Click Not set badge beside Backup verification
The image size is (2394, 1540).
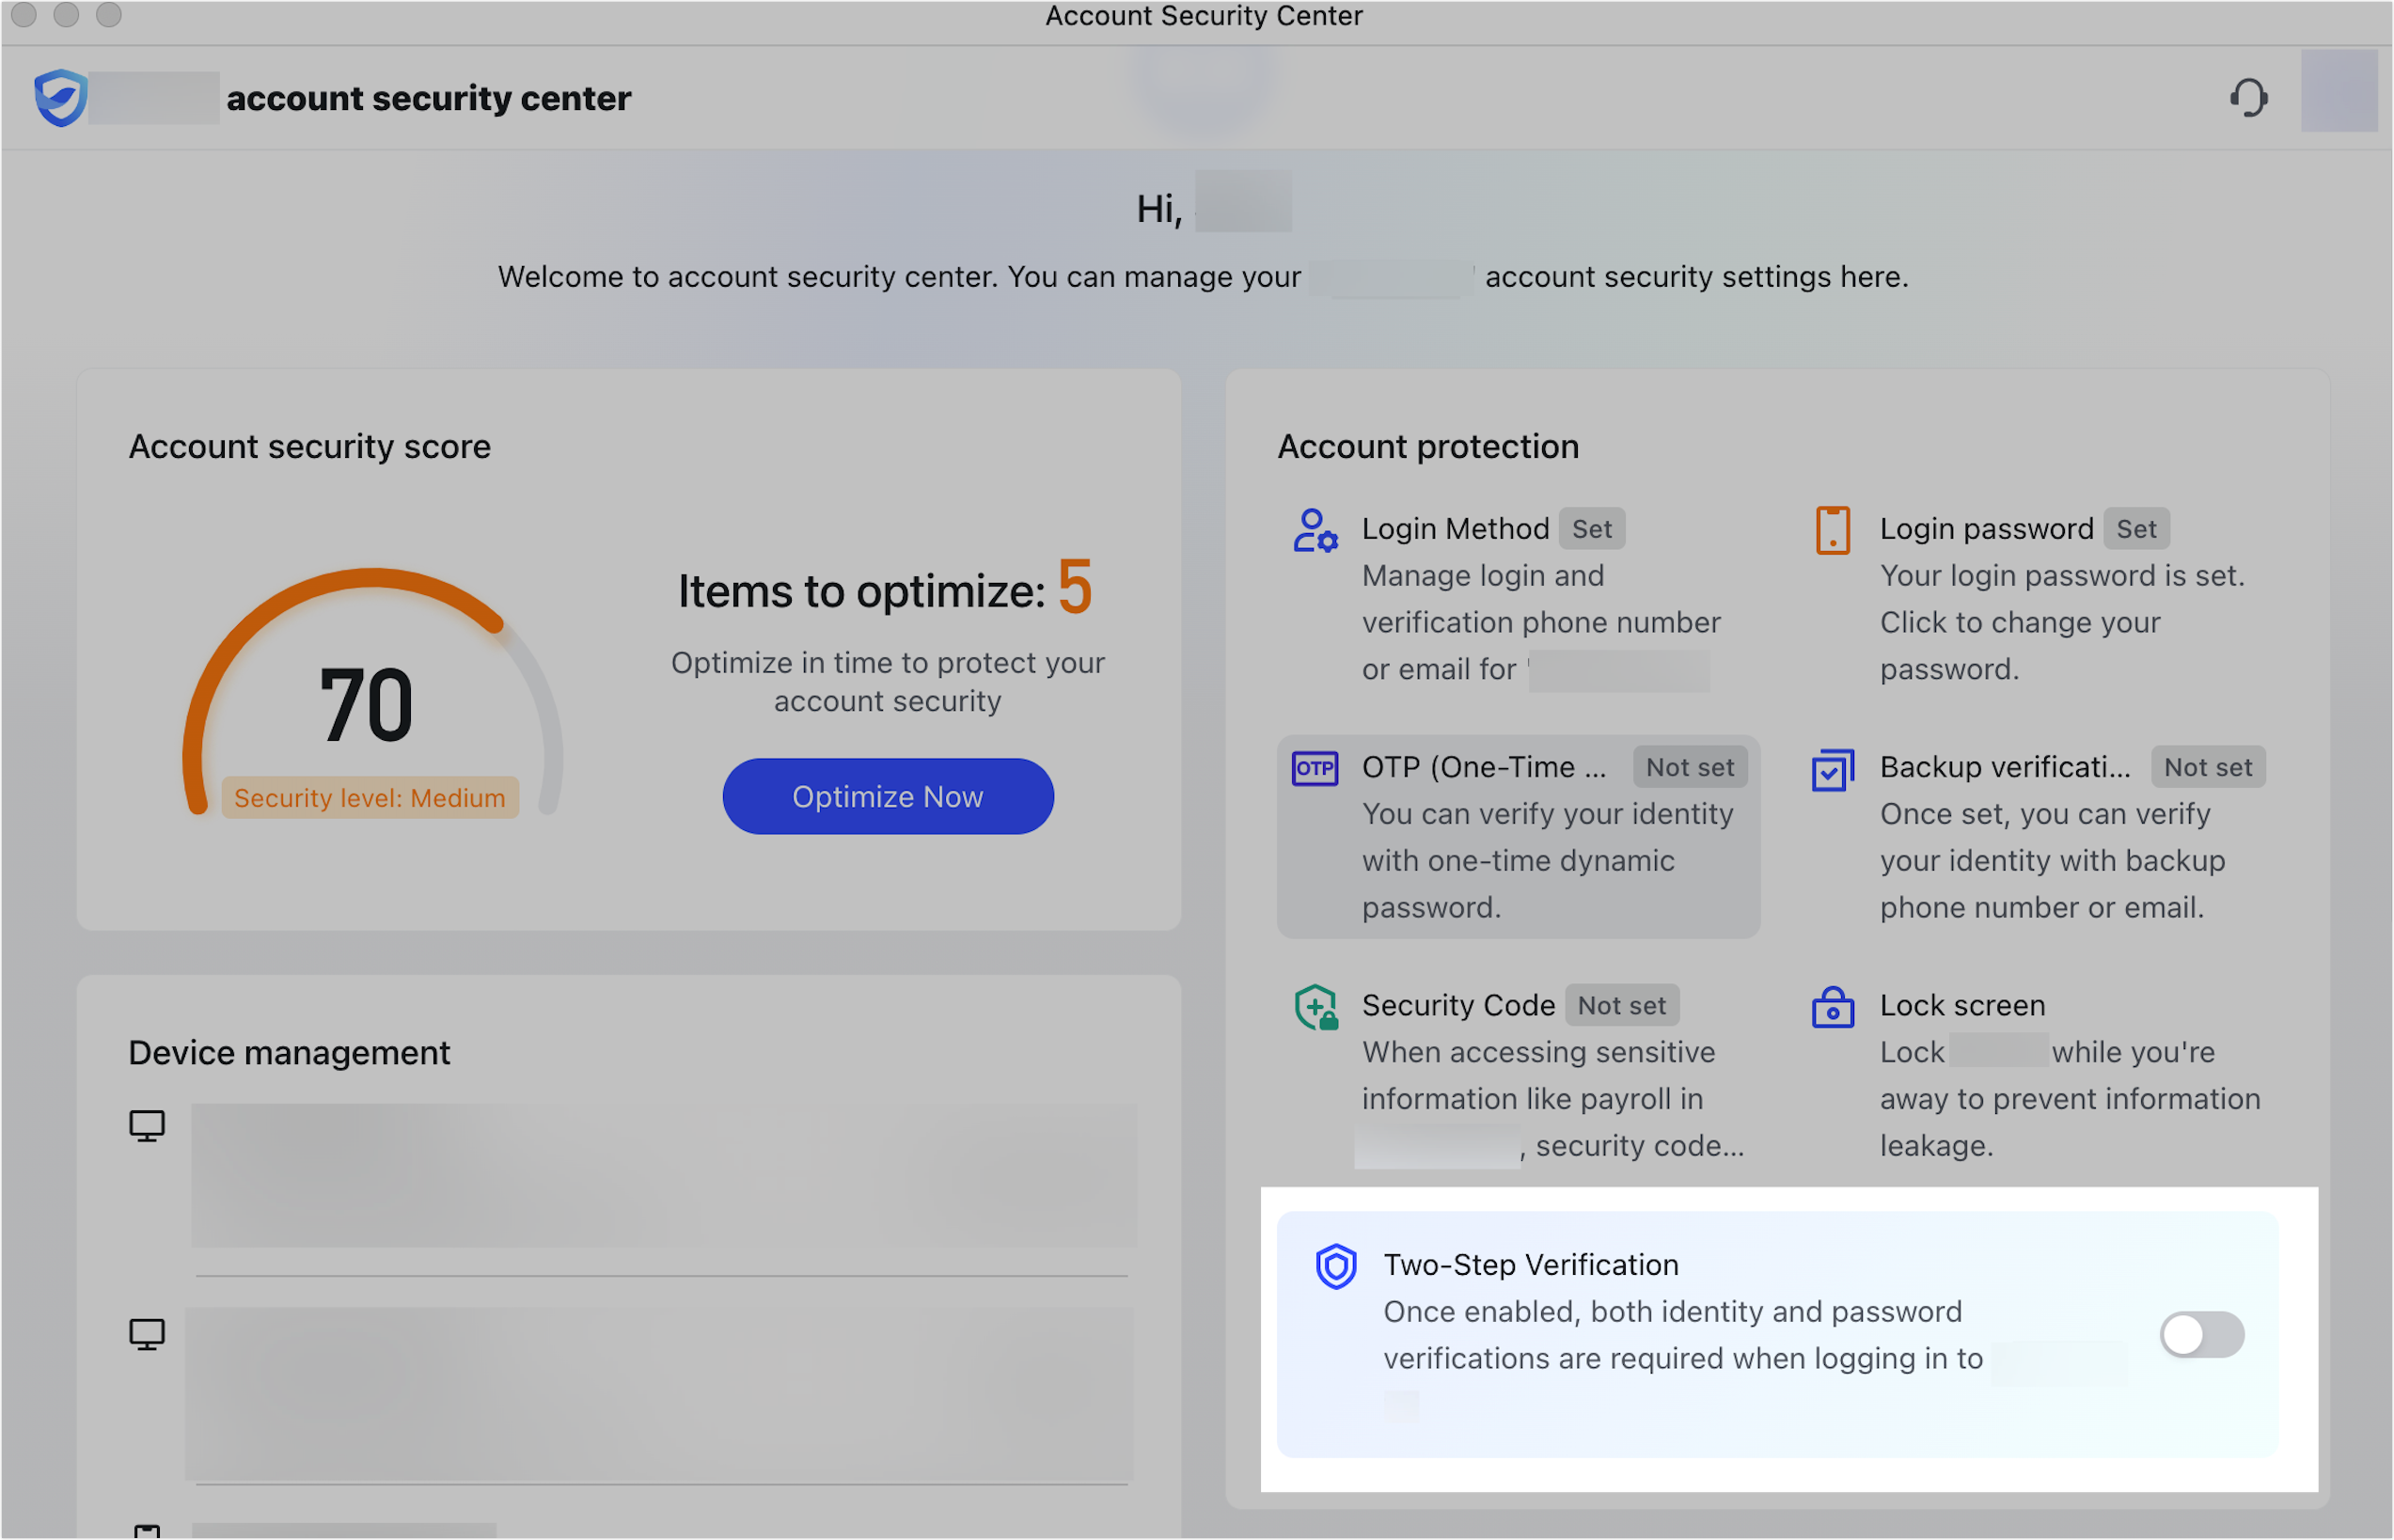pyautogui.click(x=2208, y=767)
